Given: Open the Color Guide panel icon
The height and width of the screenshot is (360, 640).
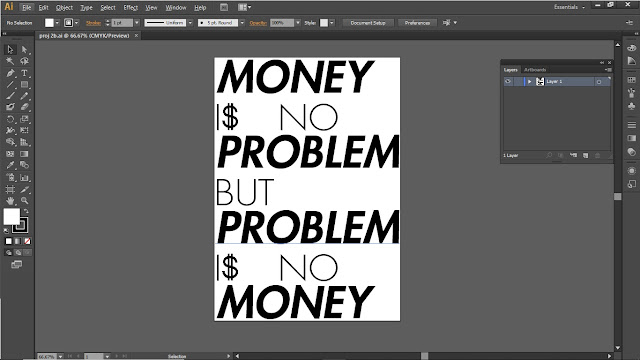Looking at the screenshot, I should (x=631, y=61).
